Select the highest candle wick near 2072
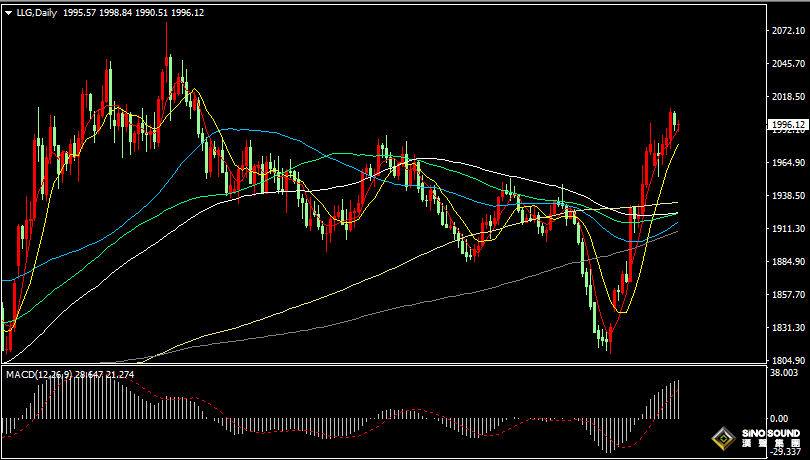This screenshot has width=810, height=460. 167,40
